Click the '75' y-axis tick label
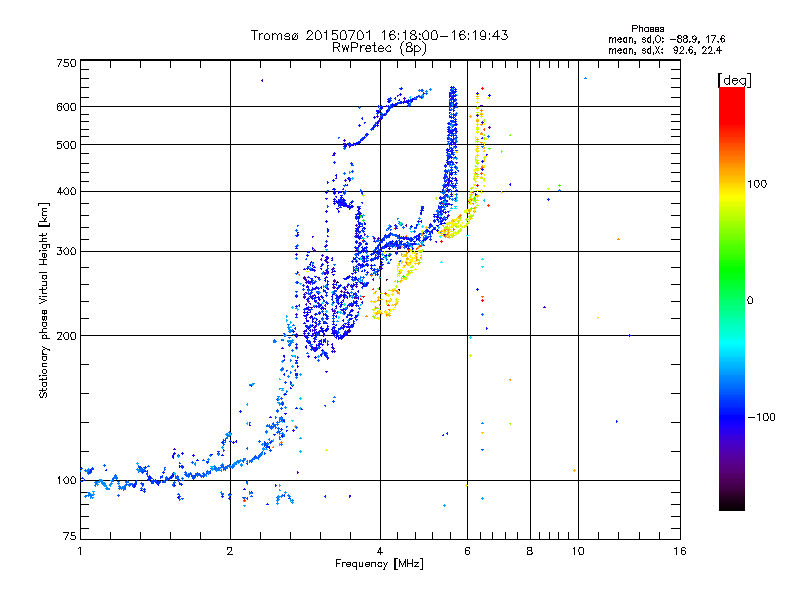The height and width of the screenshot is (600, 800). (70, 536)
